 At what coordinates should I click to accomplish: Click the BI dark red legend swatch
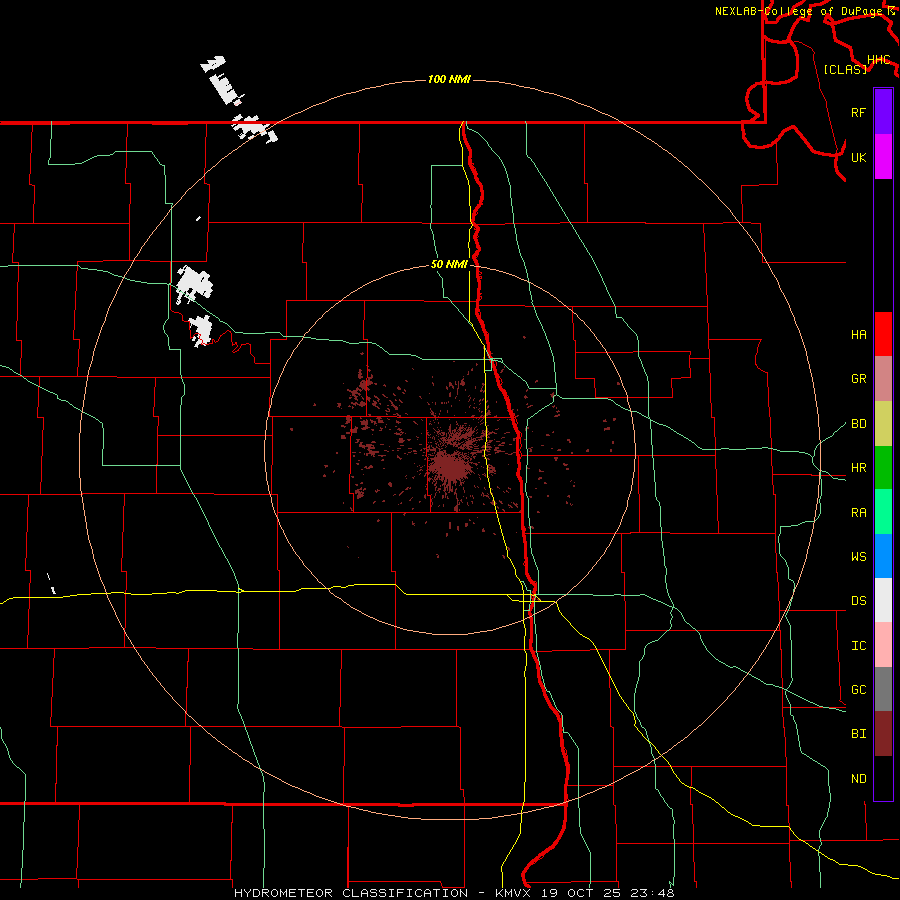pyautogui.click(x=883, y=734)
